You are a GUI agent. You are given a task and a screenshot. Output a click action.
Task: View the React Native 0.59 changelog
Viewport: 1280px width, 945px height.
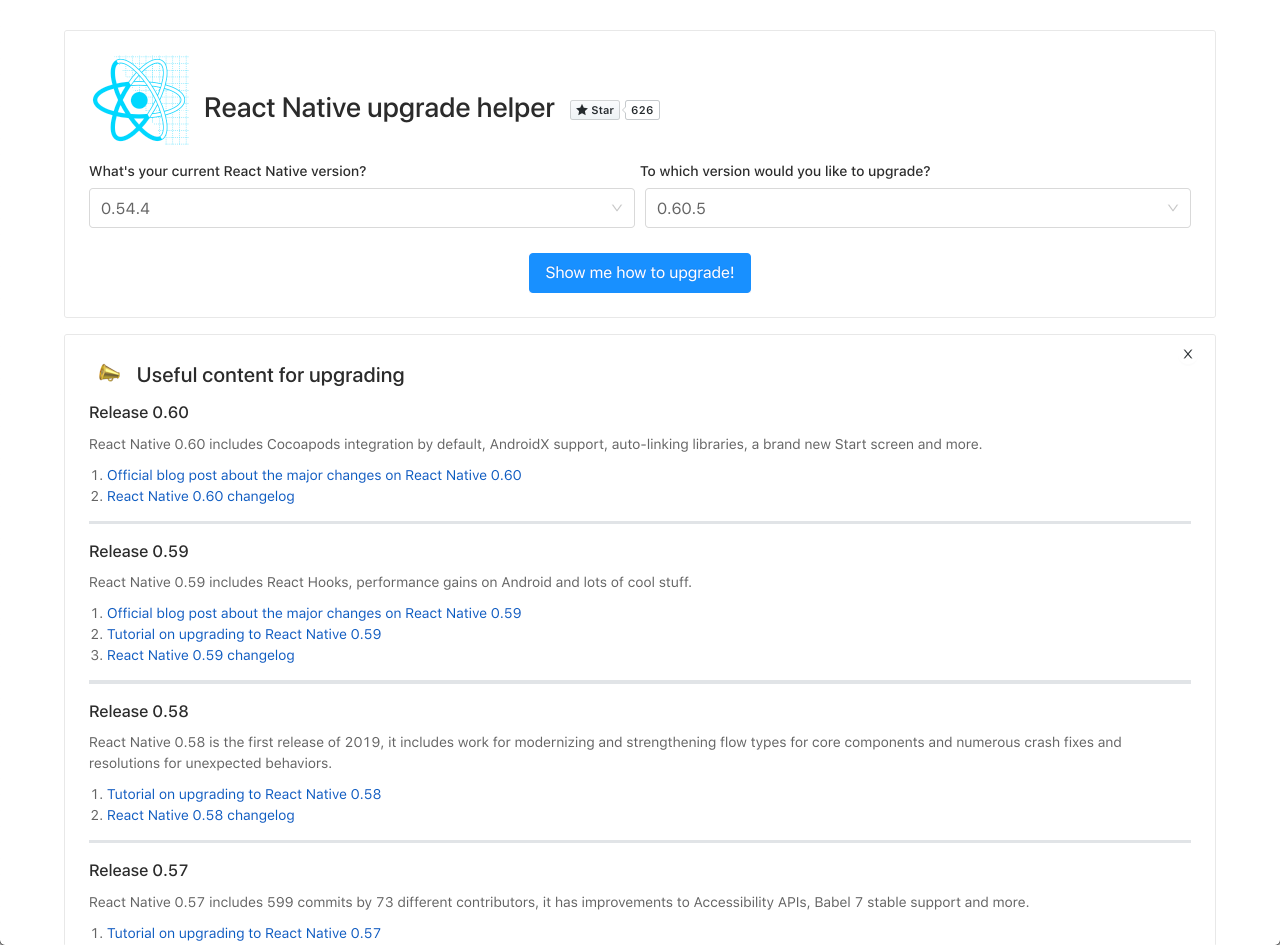[200, 655]
